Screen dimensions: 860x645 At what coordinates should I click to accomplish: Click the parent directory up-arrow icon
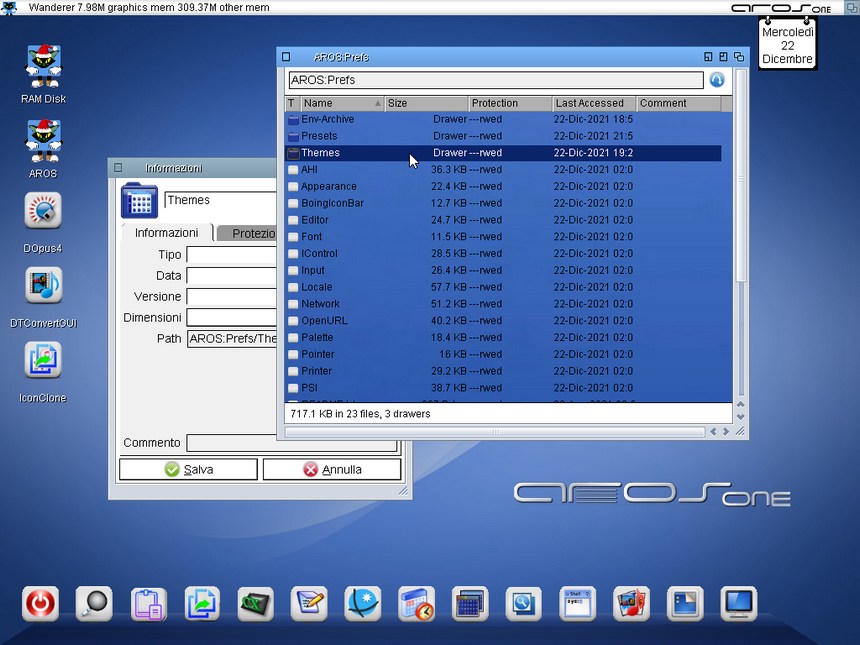717,80
